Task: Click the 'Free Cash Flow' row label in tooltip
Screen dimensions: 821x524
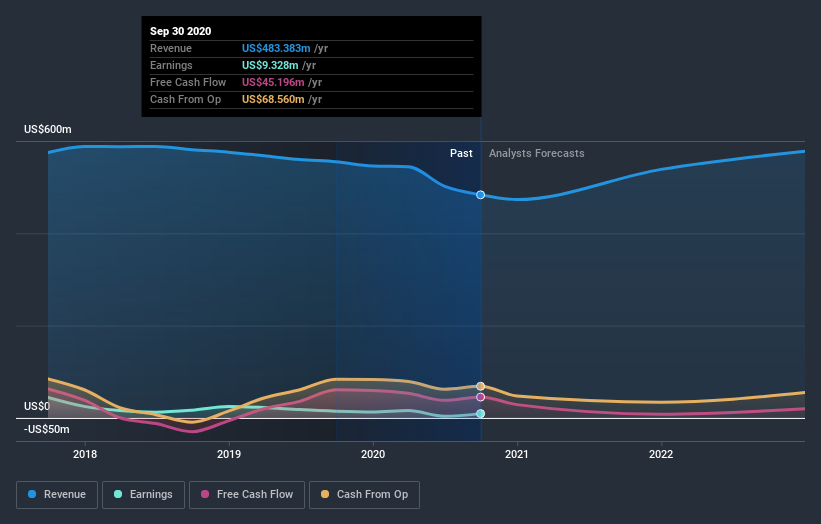Action: pyautogui.click(x=188, y=82)
